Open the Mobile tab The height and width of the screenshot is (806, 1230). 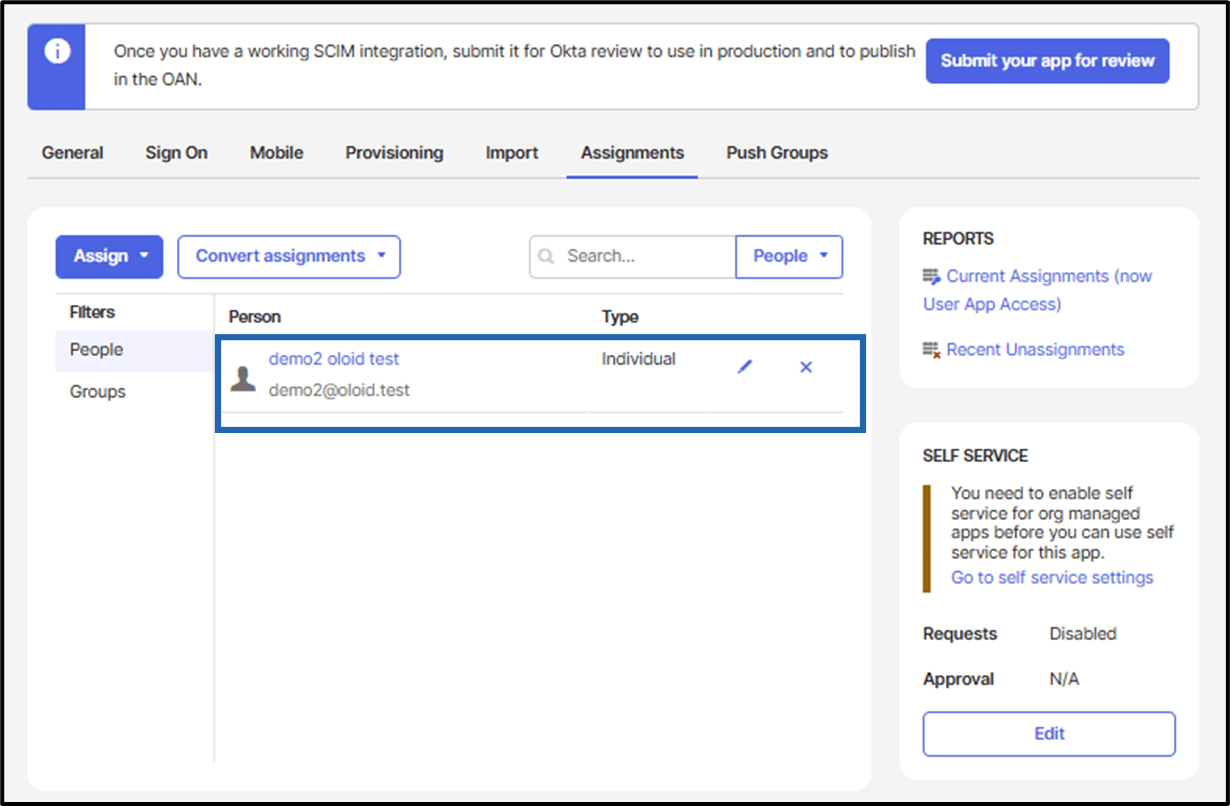276,153
